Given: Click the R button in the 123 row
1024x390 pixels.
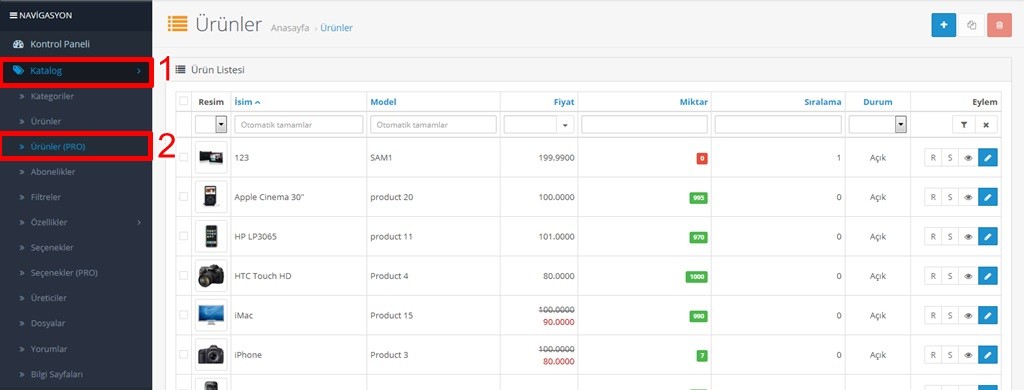Looking at the screenshot, I should [x=933, y=157].
